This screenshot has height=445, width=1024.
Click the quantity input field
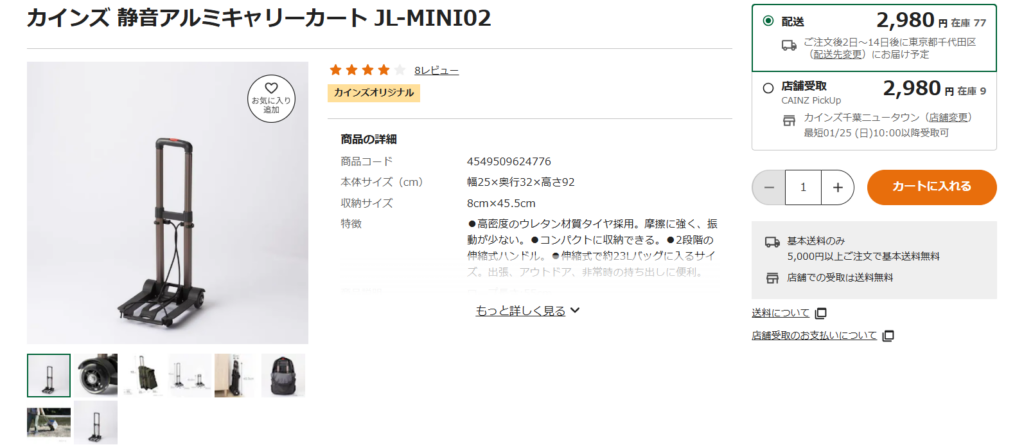(x=803, y=188)
